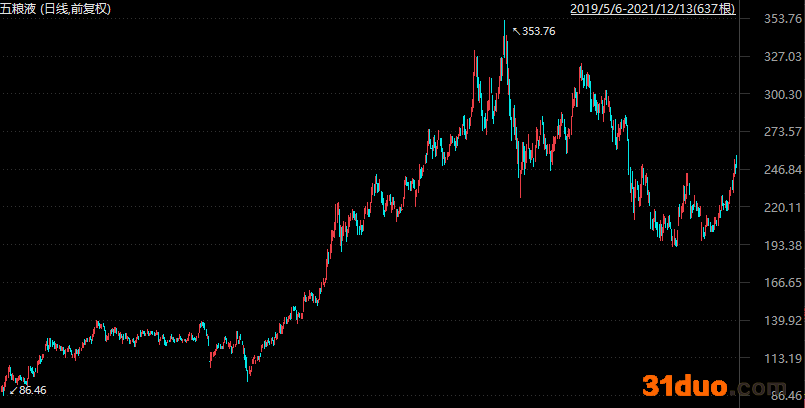Click the 86.46 low price marker label
Screen dimensions: 805x408
(x=32, y=390)
